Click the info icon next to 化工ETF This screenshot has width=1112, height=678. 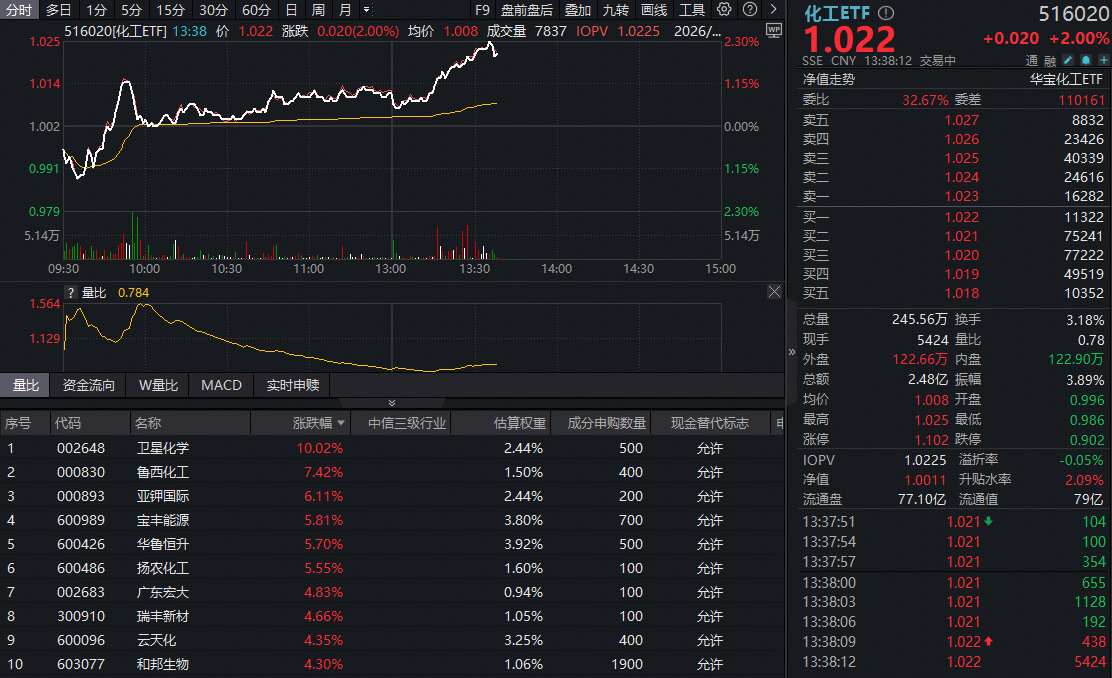(886, 12)
